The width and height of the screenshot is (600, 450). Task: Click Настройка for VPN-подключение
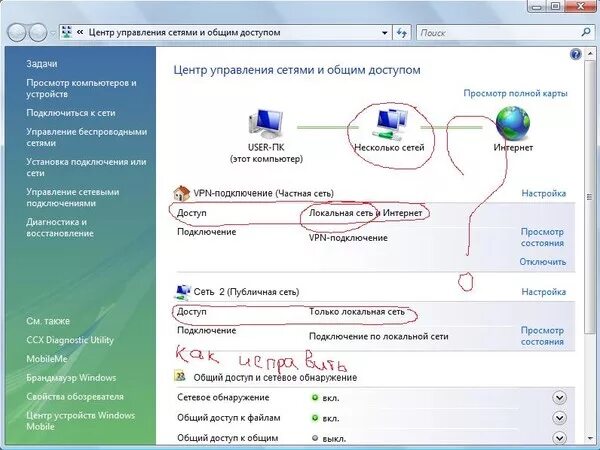pyautogui.click(x=544, y=193)
